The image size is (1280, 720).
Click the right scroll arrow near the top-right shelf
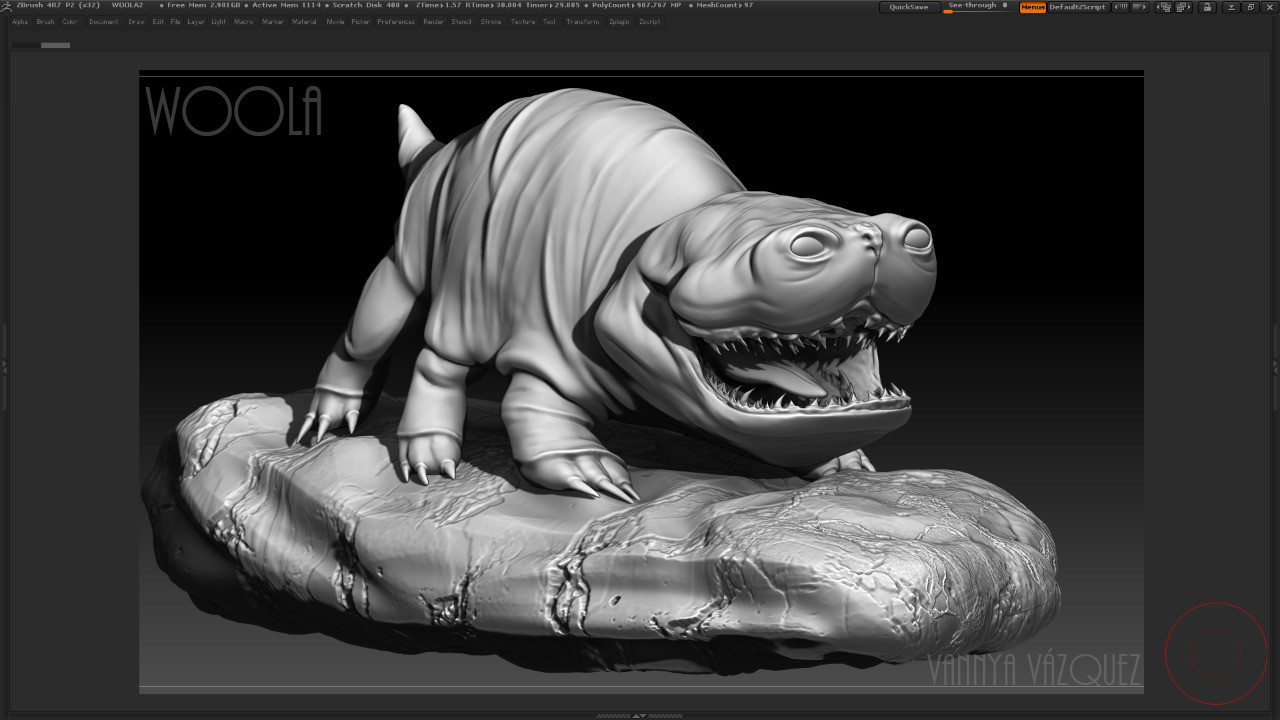[x=1139, y=7]
